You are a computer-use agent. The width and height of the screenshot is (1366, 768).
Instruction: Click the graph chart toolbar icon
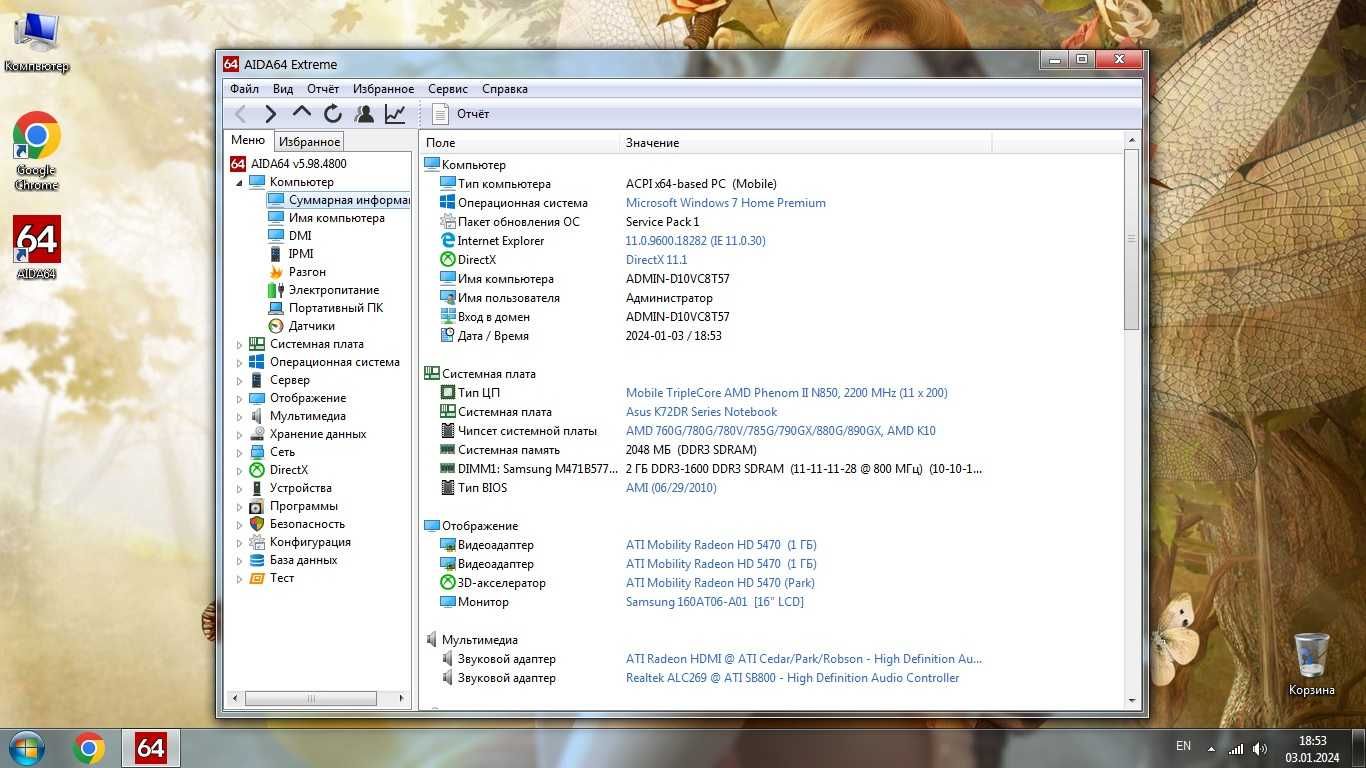(396, 114)
